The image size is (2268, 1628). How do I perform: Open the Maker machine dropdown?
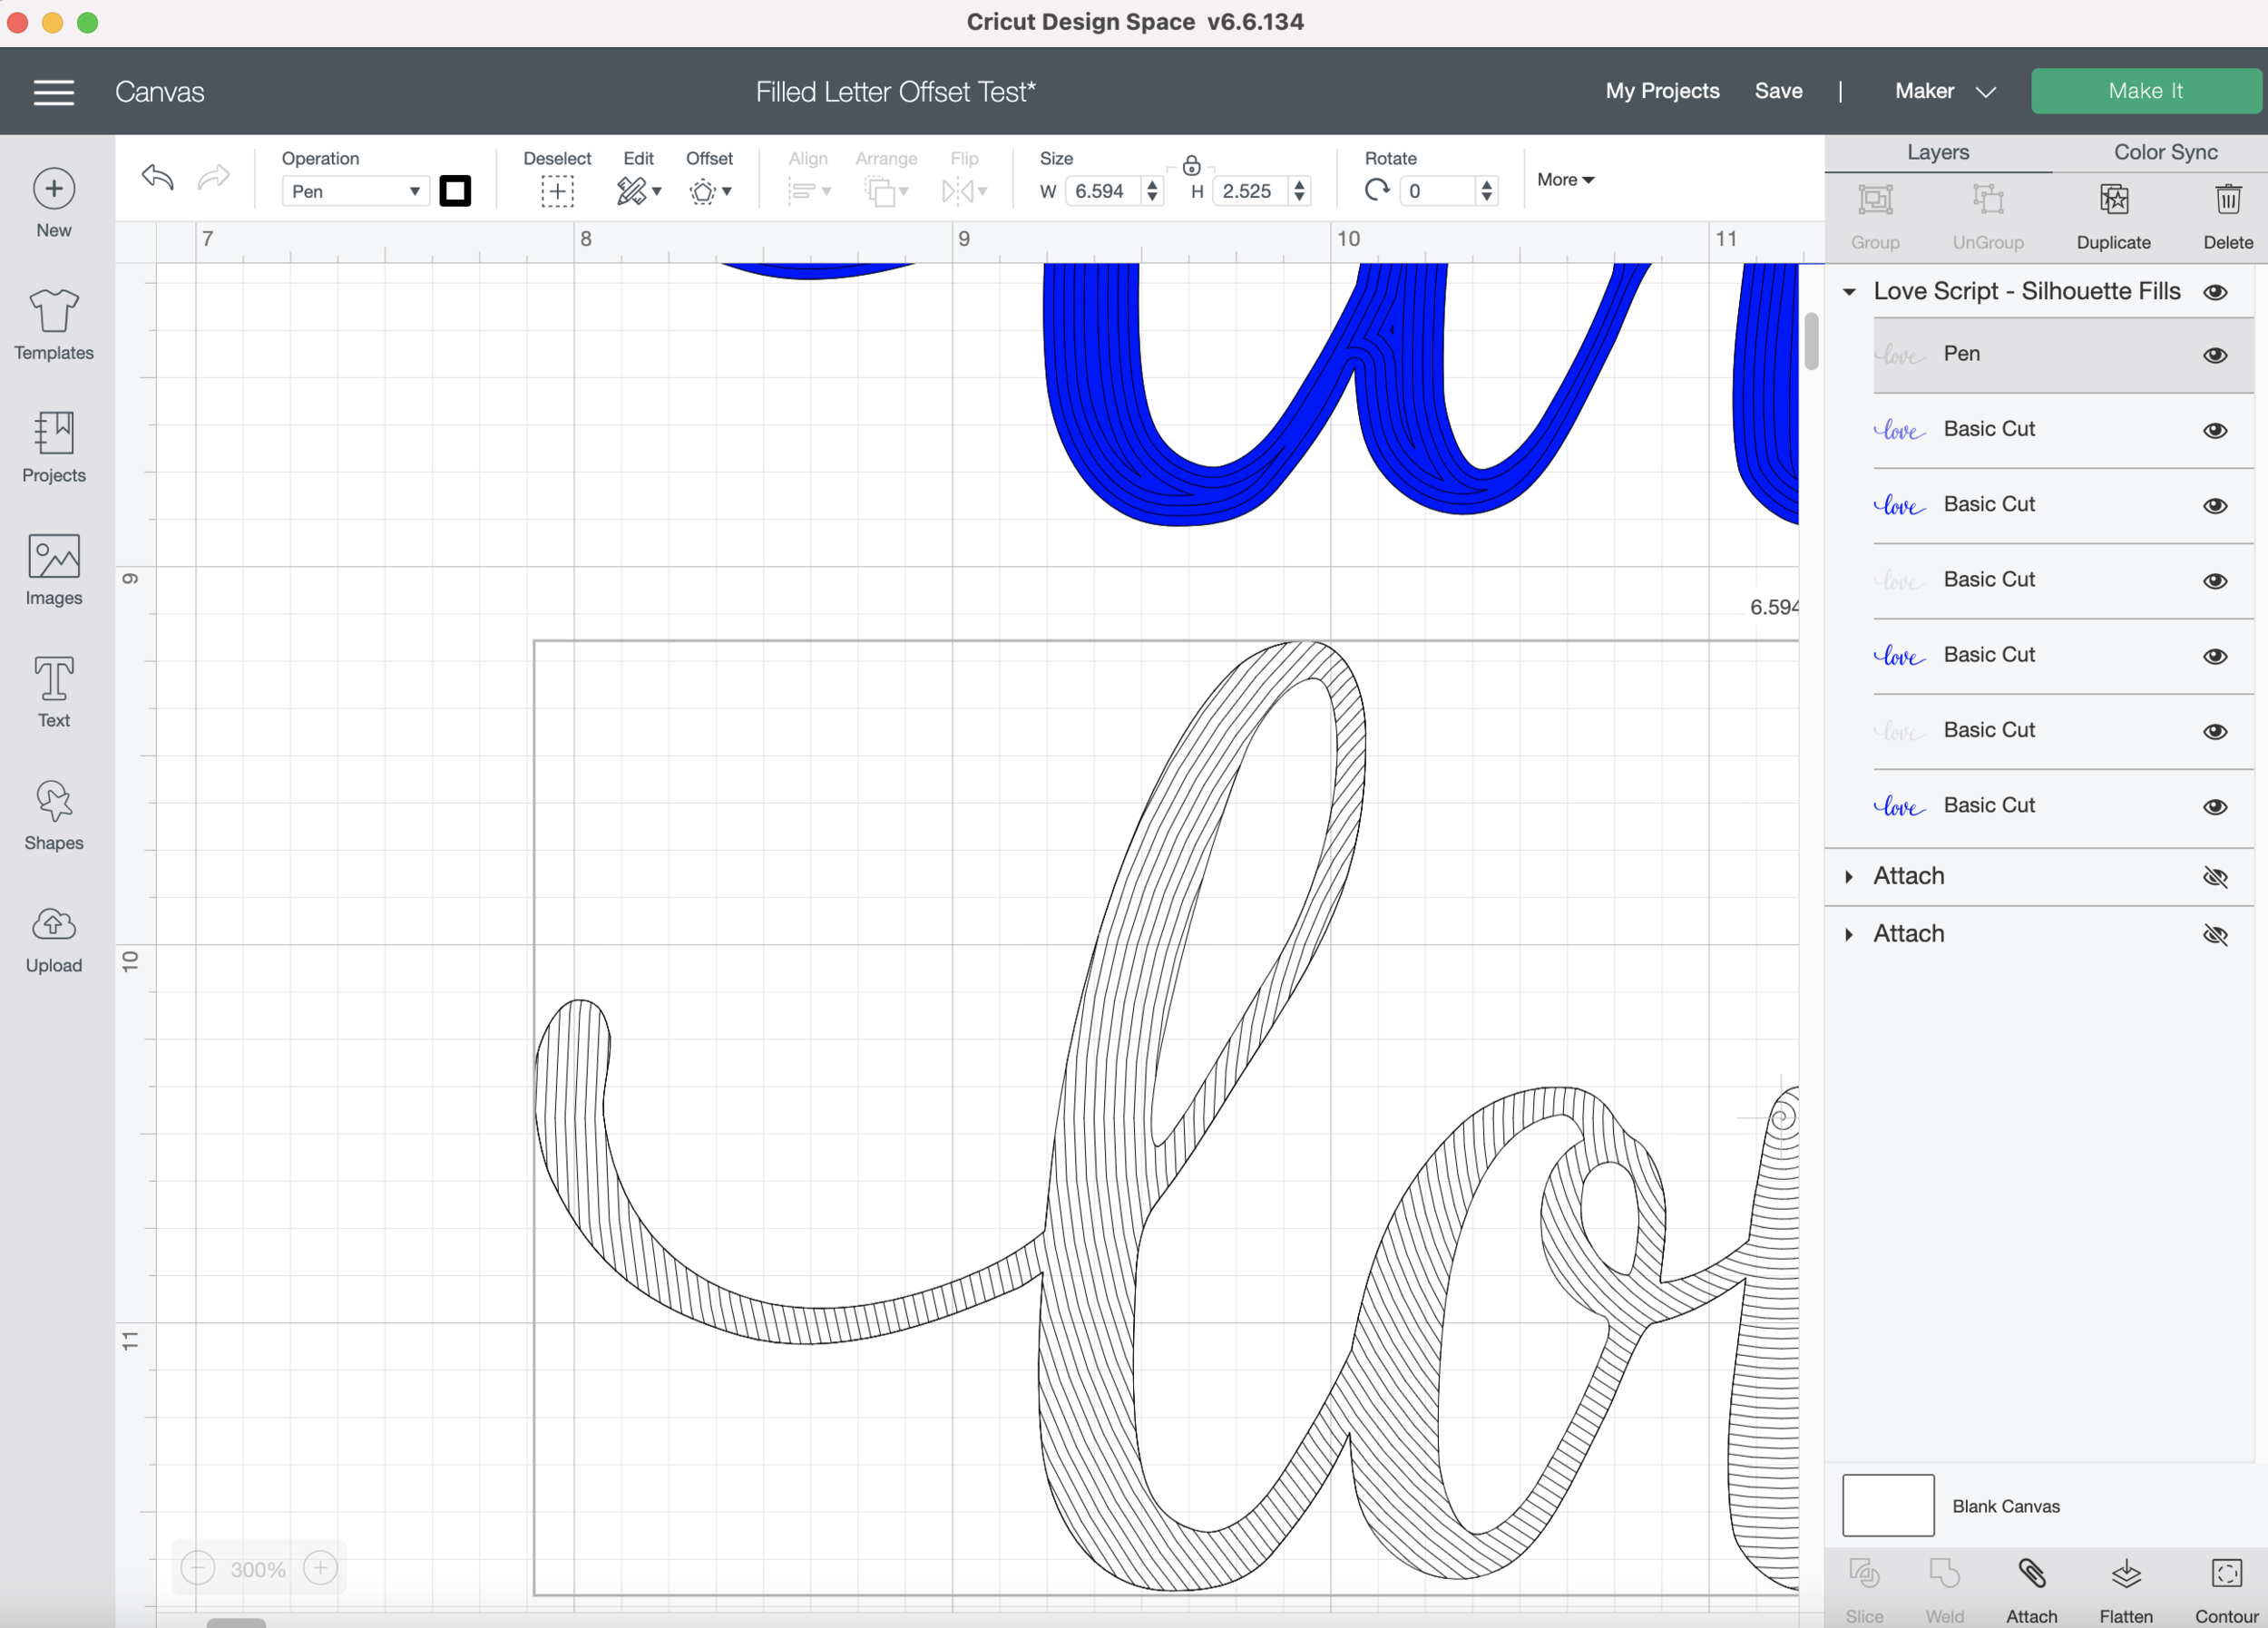point(1944,91)
